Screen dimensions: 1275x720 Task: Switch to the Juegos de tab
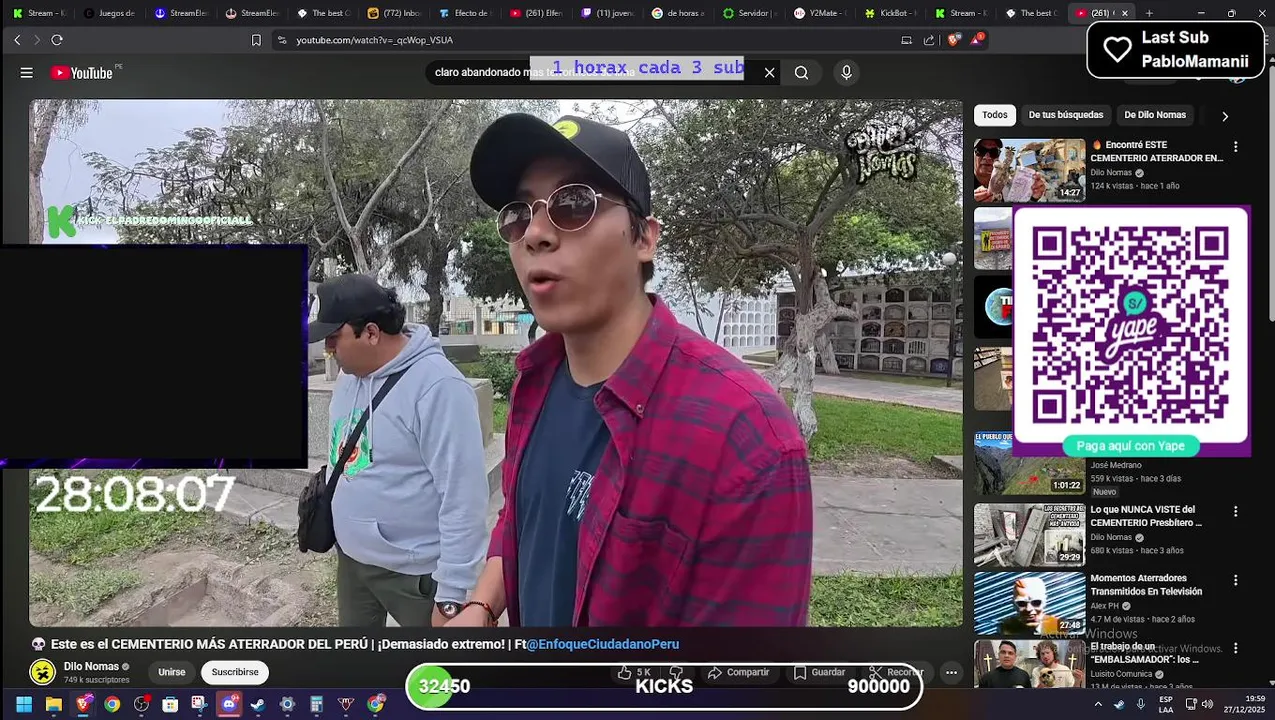tap(109, 13)
